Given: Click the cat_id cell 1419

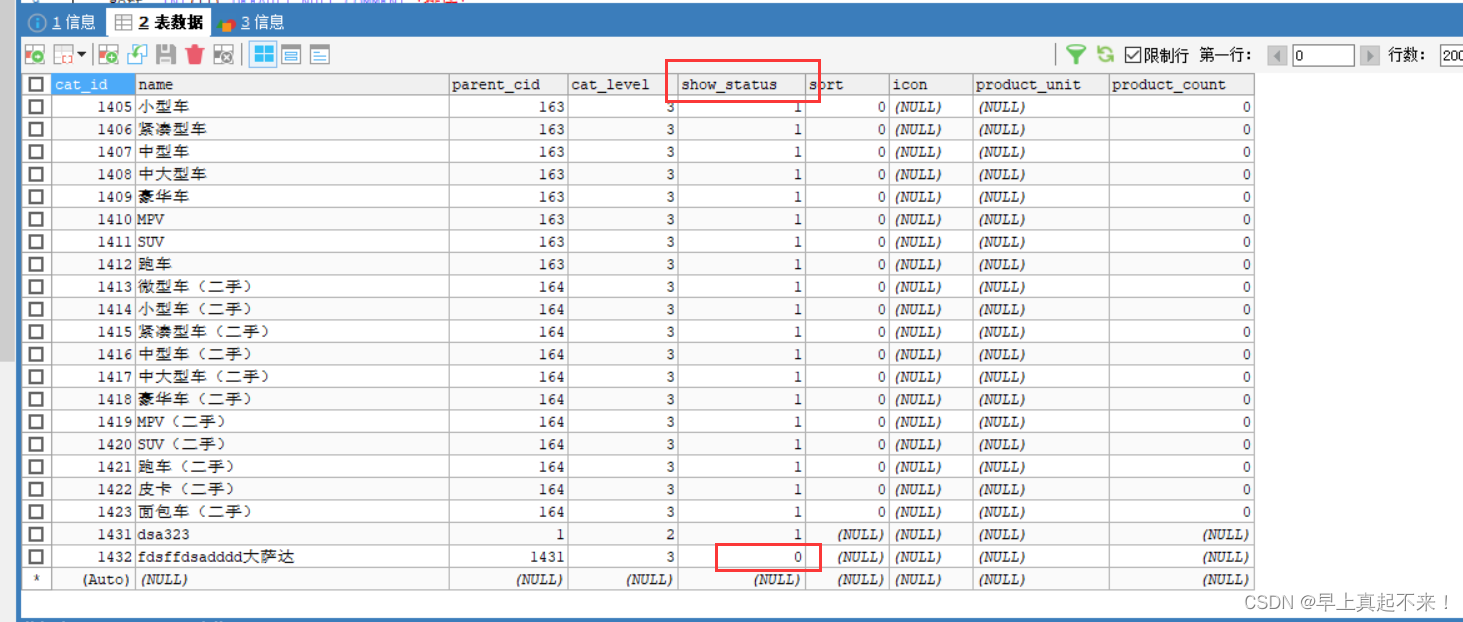Looking at the screenshot, I should [93, 422].
